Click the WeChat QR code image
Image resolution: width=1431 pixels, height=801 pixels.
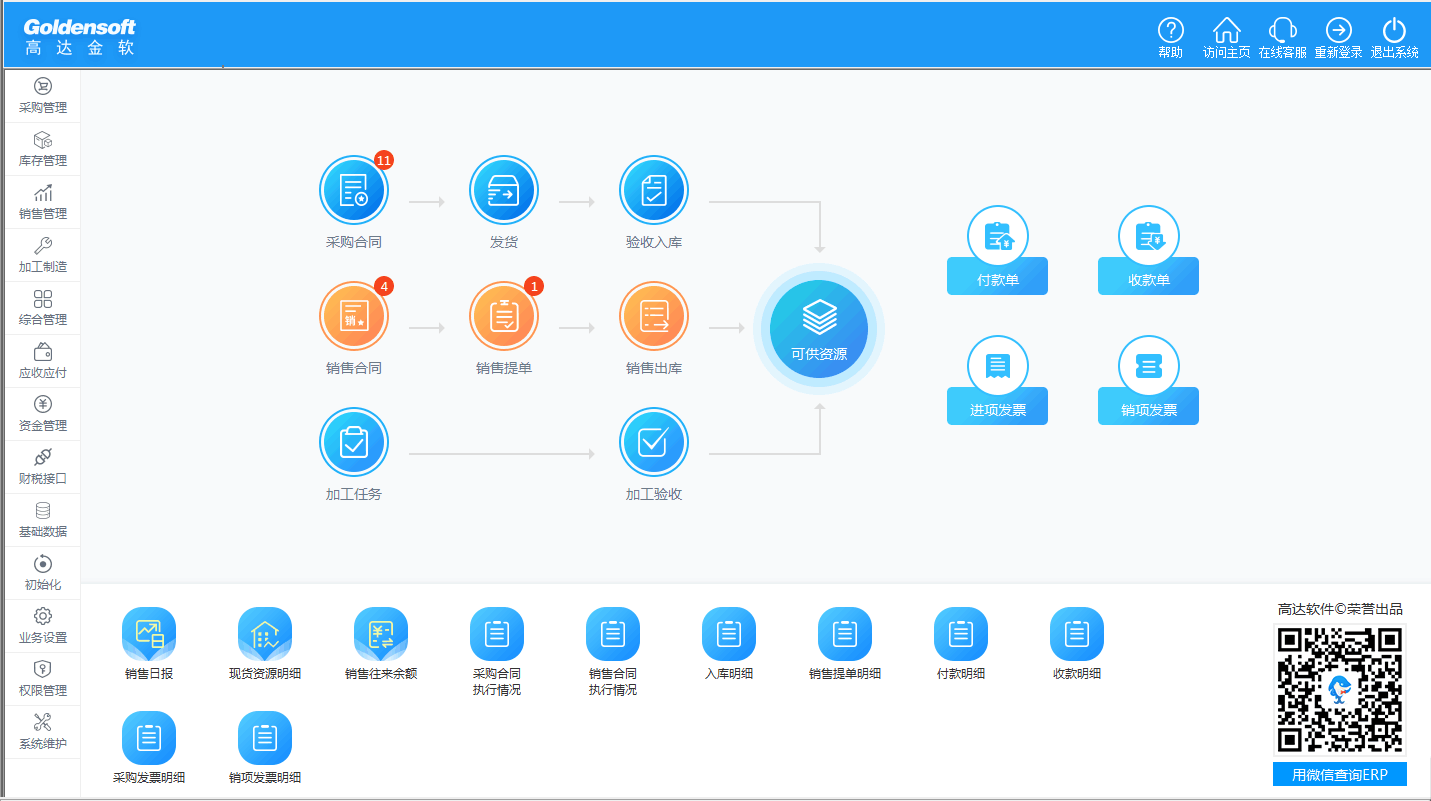point(1339,689)
